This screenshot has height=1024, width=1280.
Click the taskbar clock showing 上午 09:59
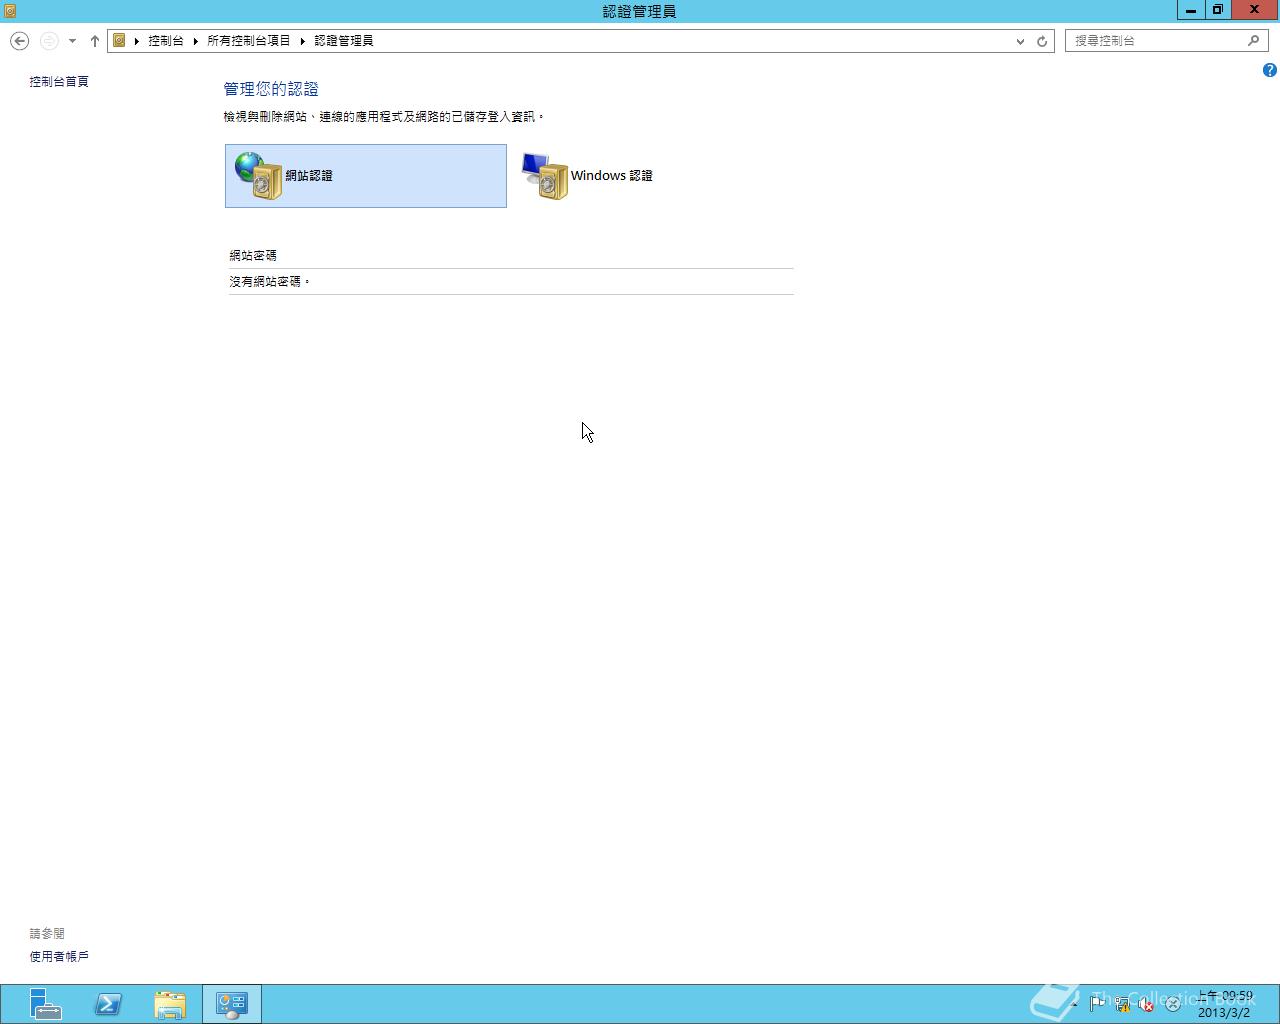[1225, 1004]
